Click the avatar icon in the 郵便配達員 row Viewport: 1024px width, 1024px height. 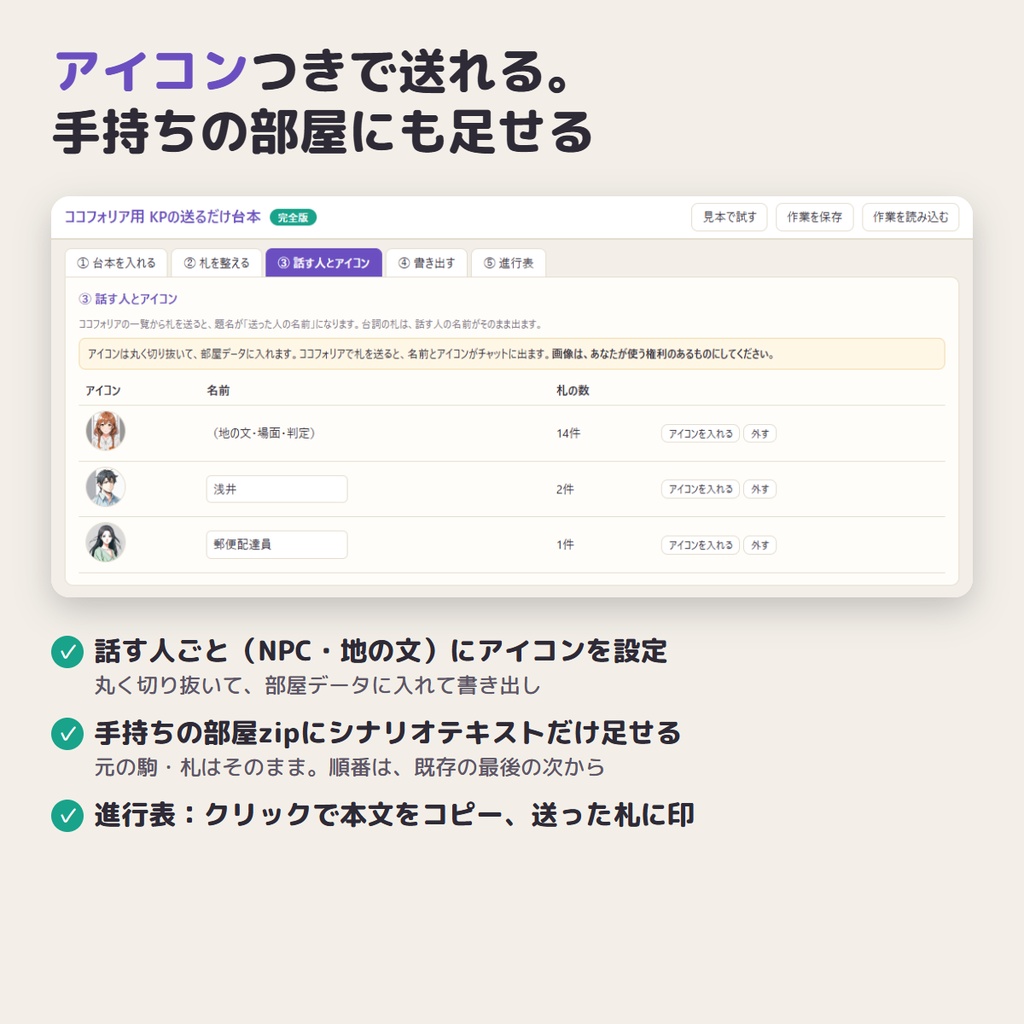[105, 543]
